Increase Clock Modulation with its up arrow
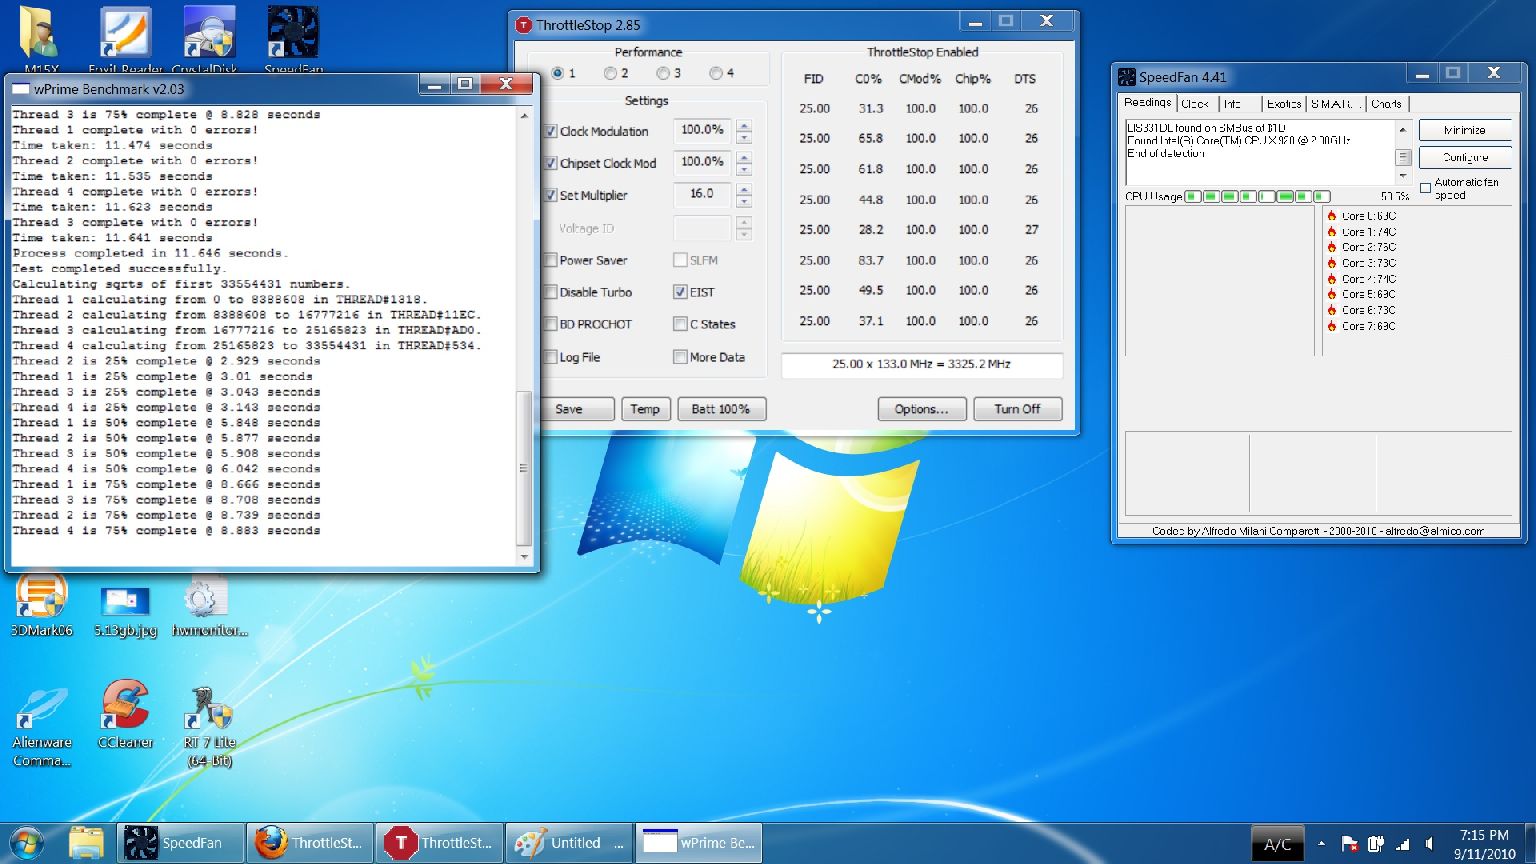This screenshot has width=1536, height=864. [x=744, y=125]
